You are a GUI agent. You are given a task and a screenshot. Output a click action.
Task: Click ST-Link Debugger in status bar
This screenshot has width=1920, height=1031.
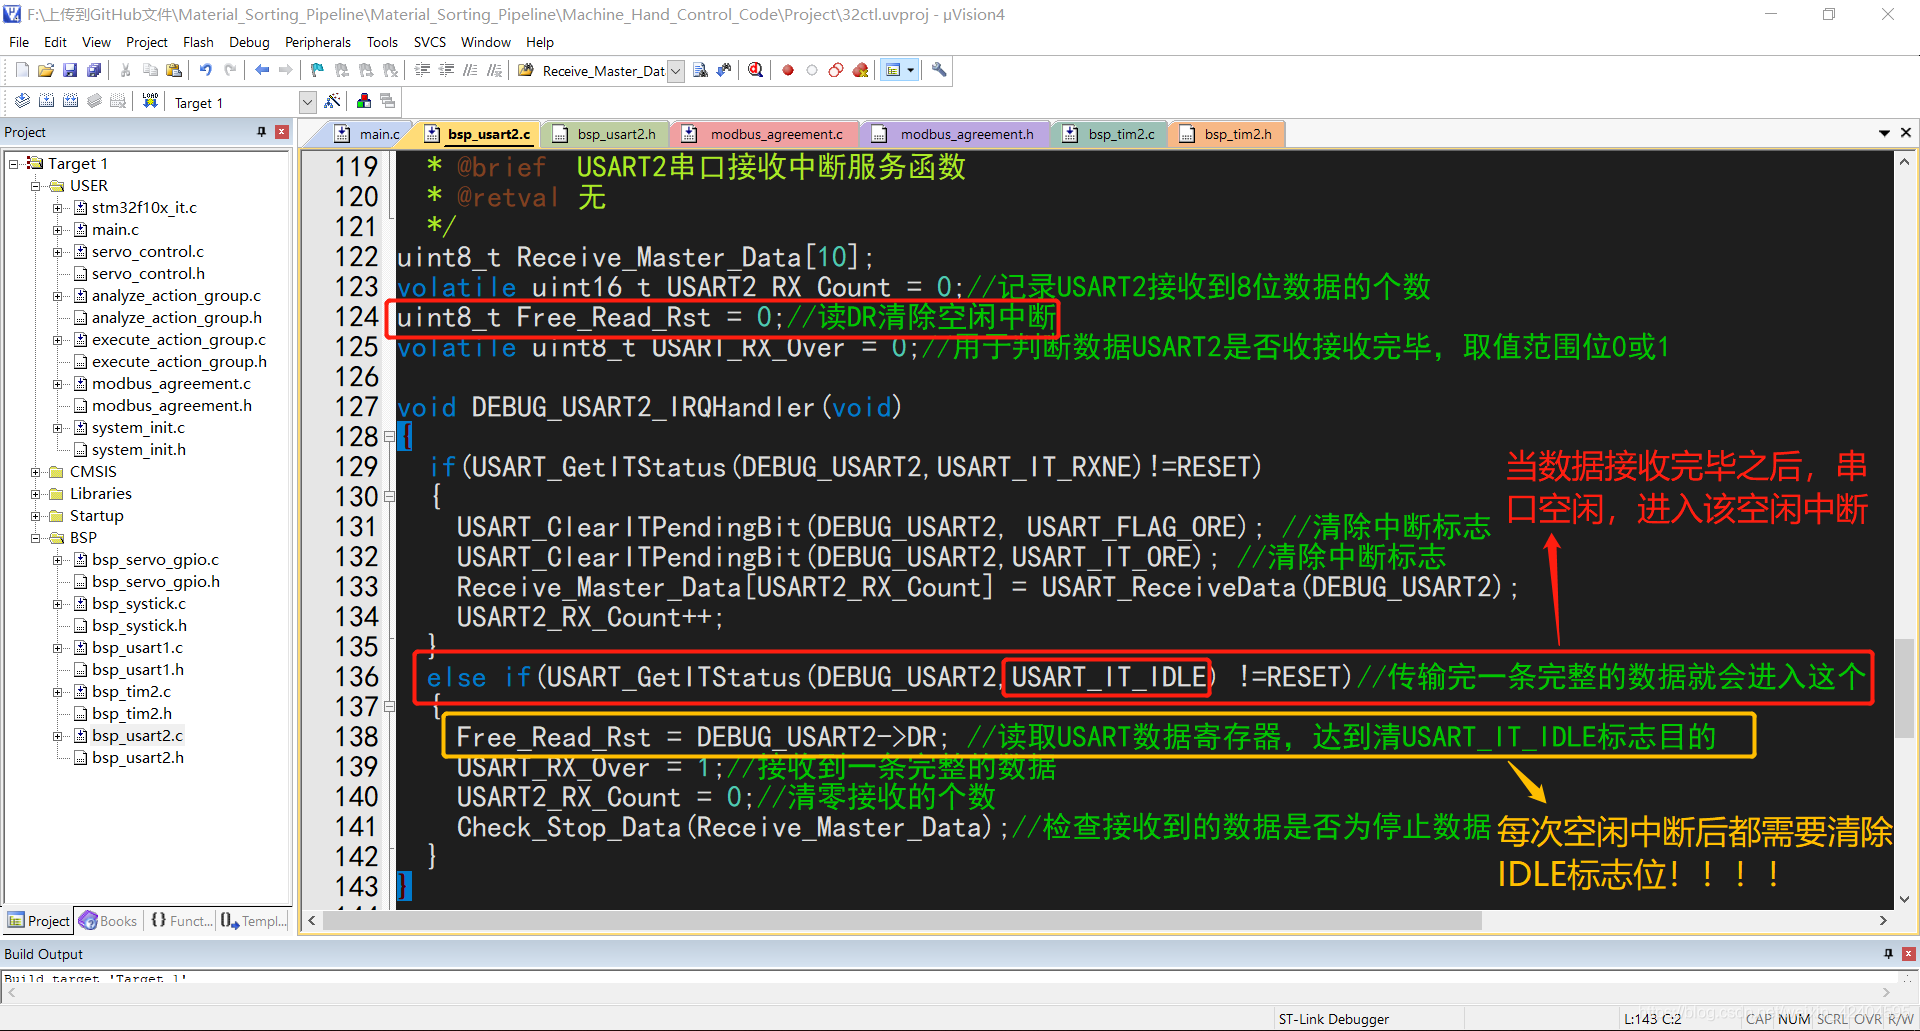click(x=1333, y=1019)
